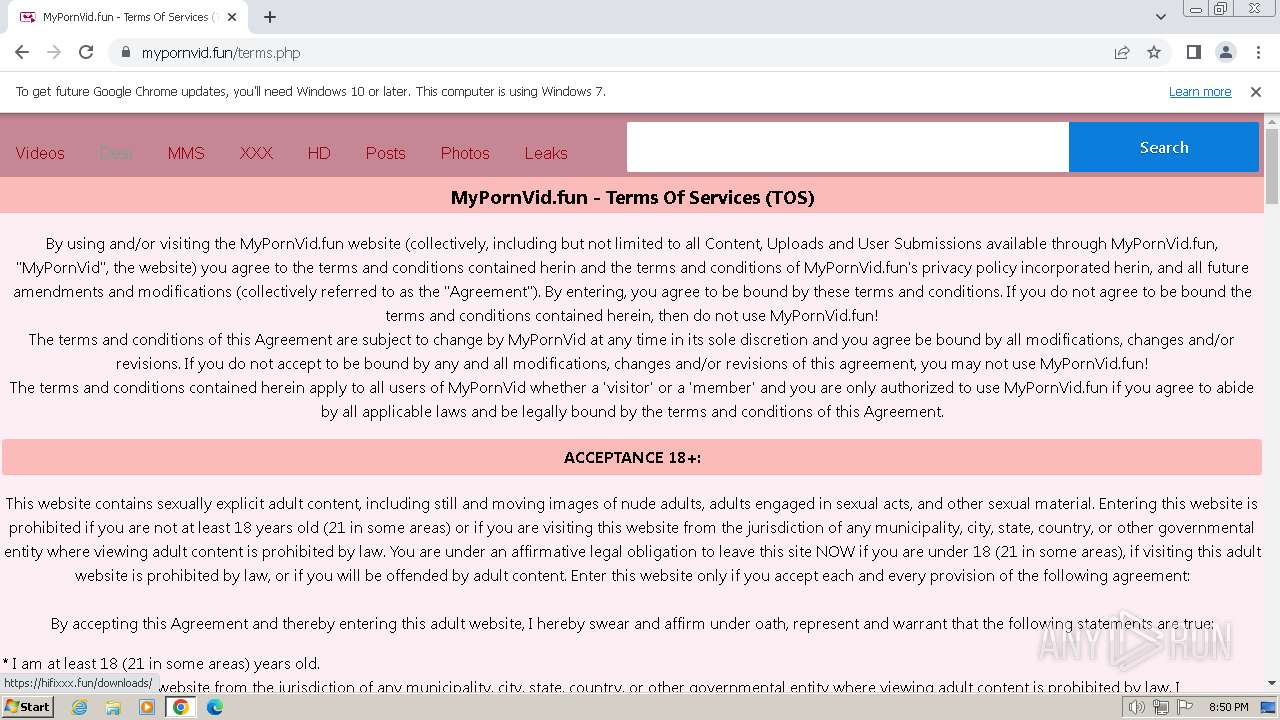The height and width of the screenshot is (720, 1280).
Task: Select the Leaks navigation link
Action: coord(546,153)
